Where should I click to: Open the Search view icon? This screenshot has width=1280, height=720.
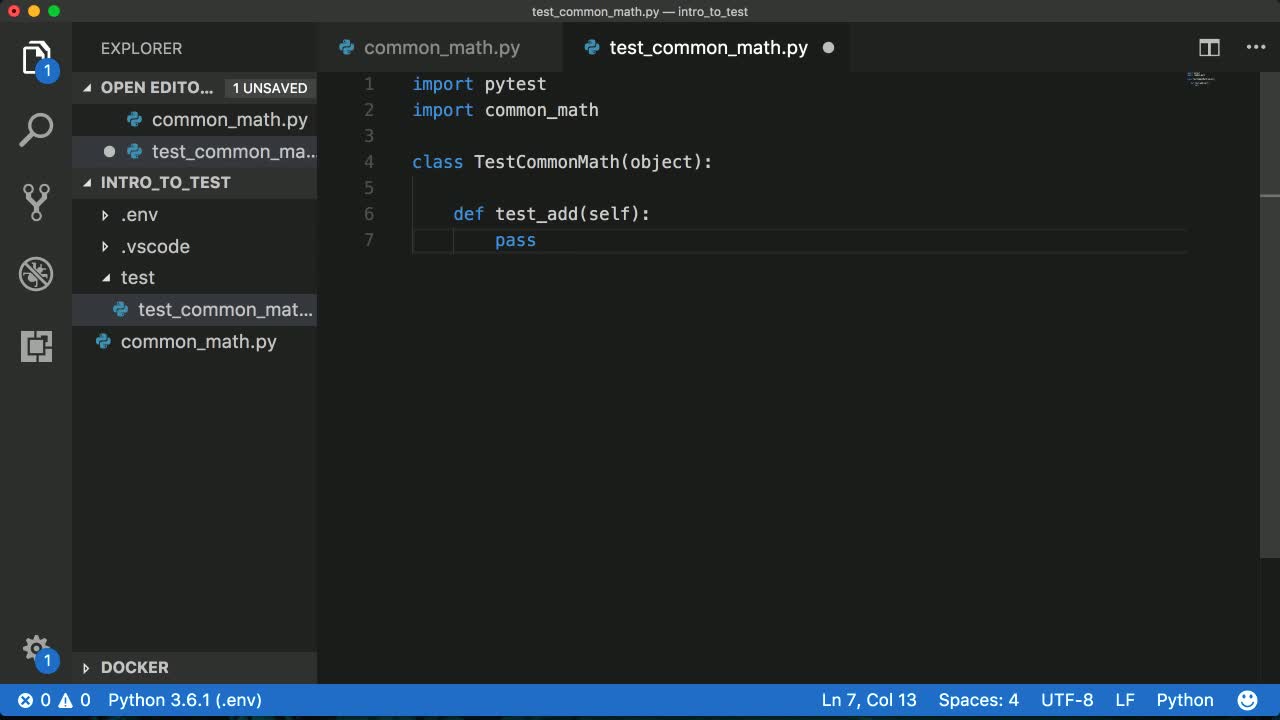click(36, 130)
